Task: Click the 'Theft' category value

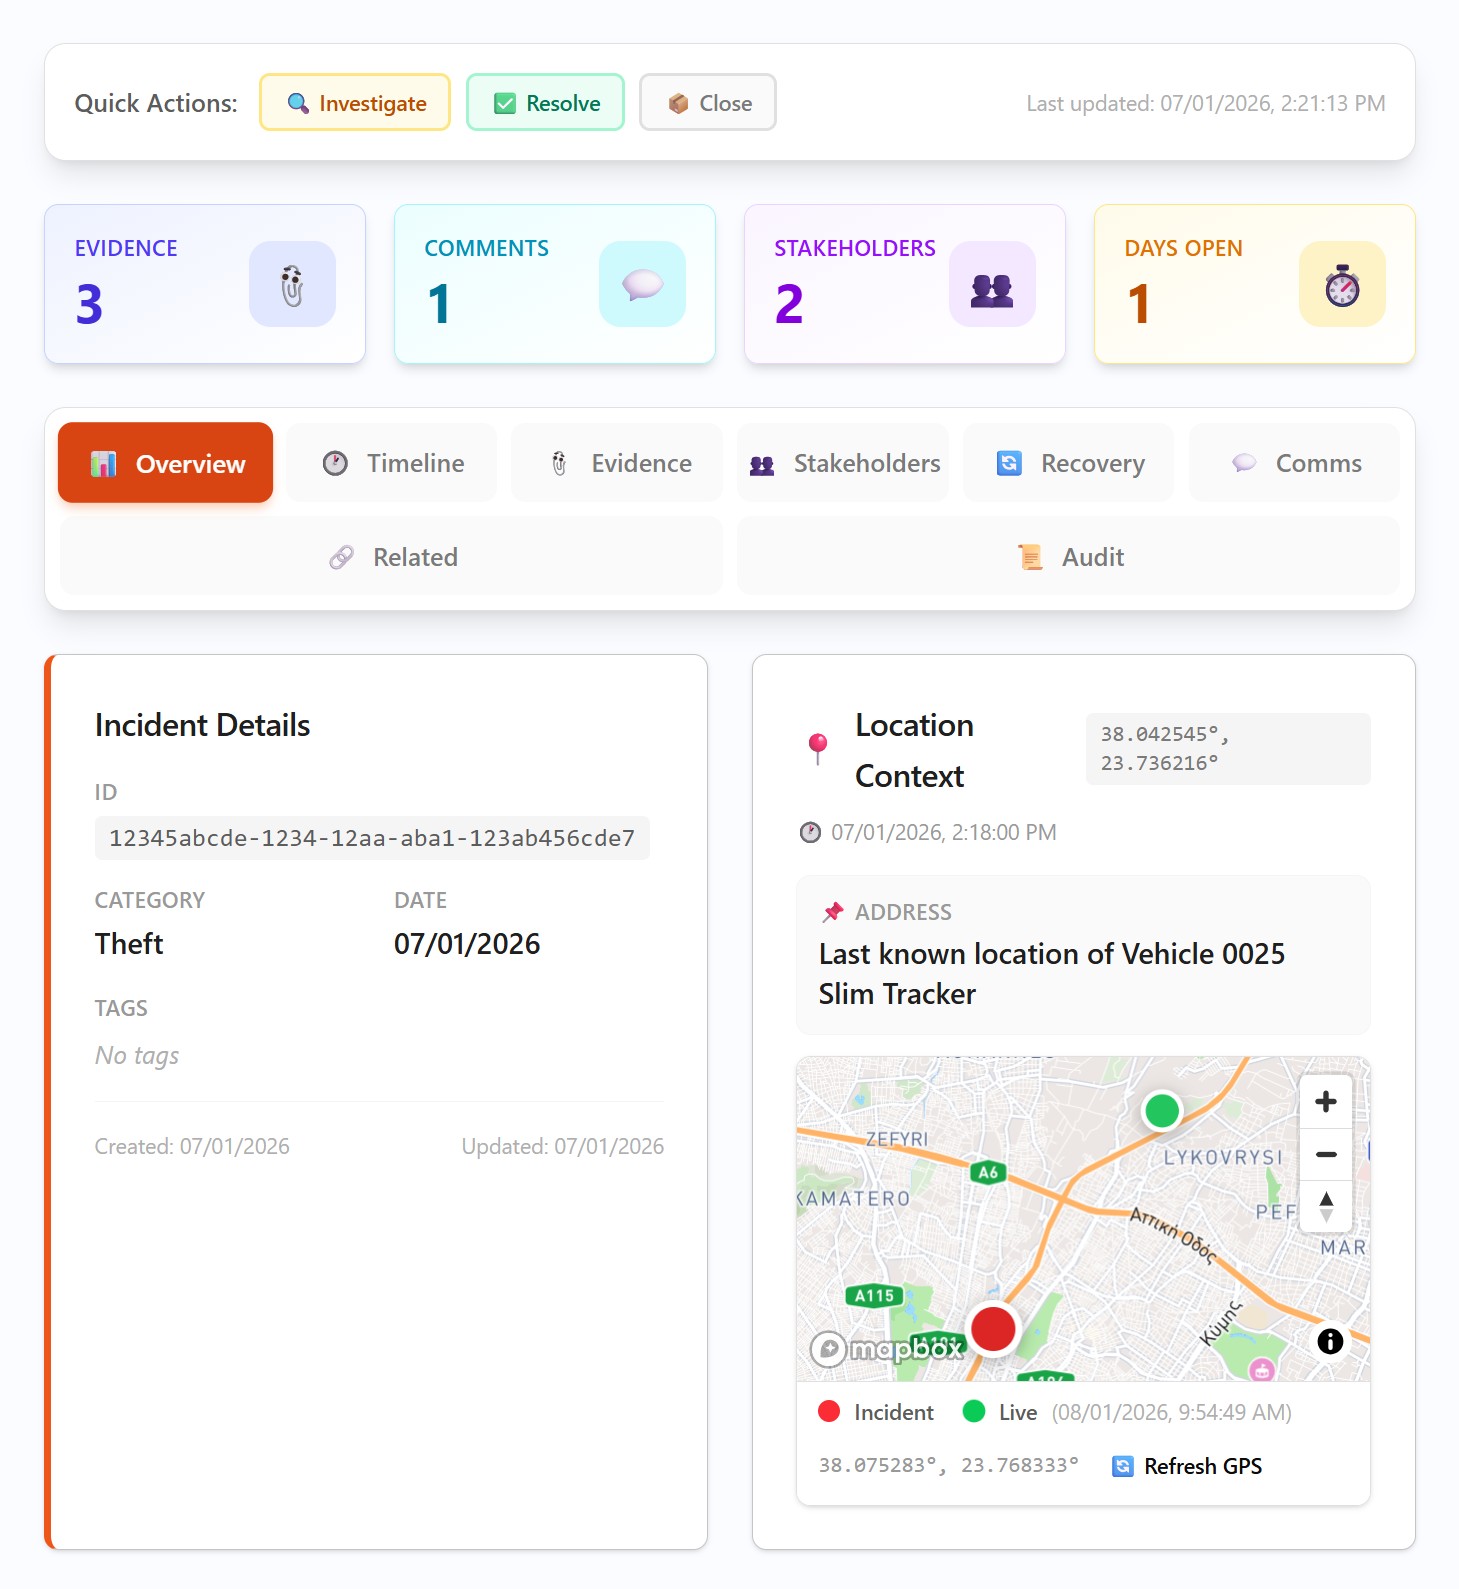Action: pos(129,944)
